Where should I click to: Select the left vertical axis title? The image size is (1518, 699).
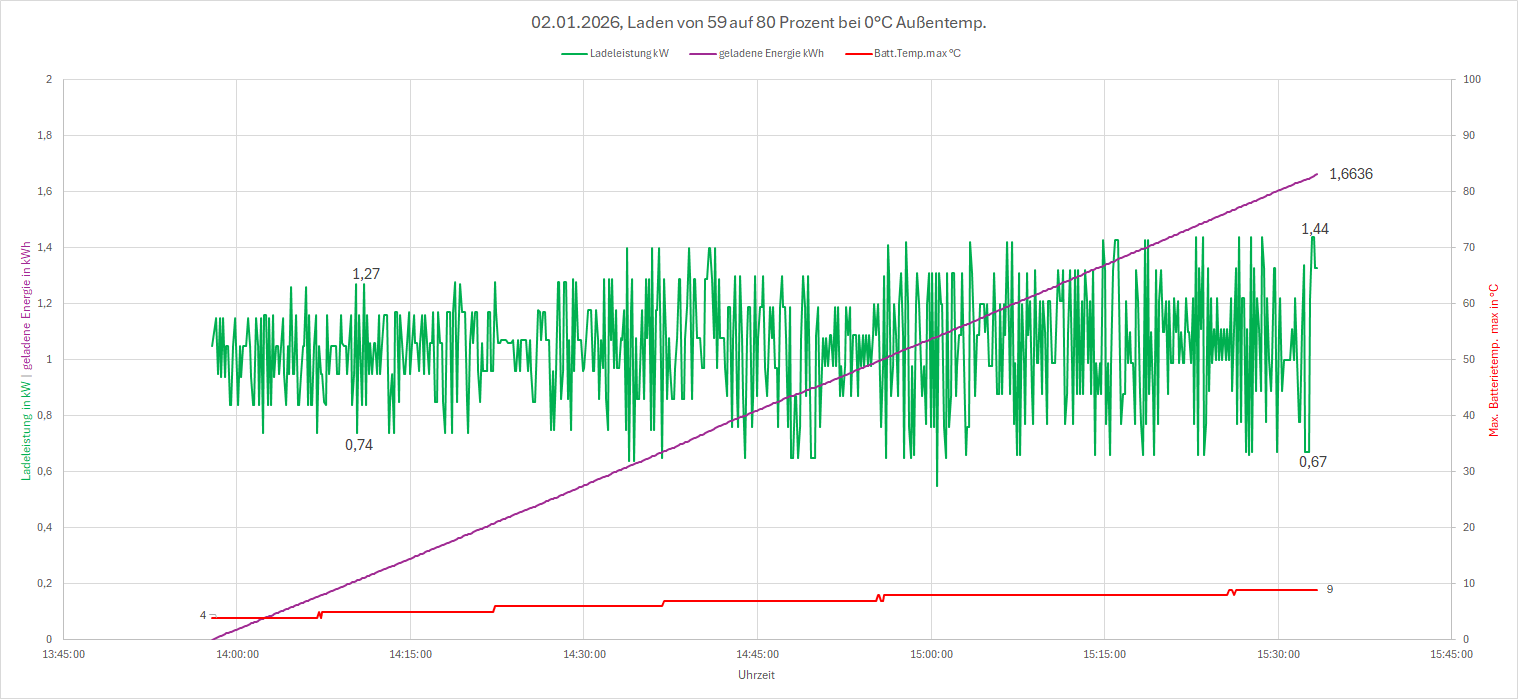click(27, 360)
